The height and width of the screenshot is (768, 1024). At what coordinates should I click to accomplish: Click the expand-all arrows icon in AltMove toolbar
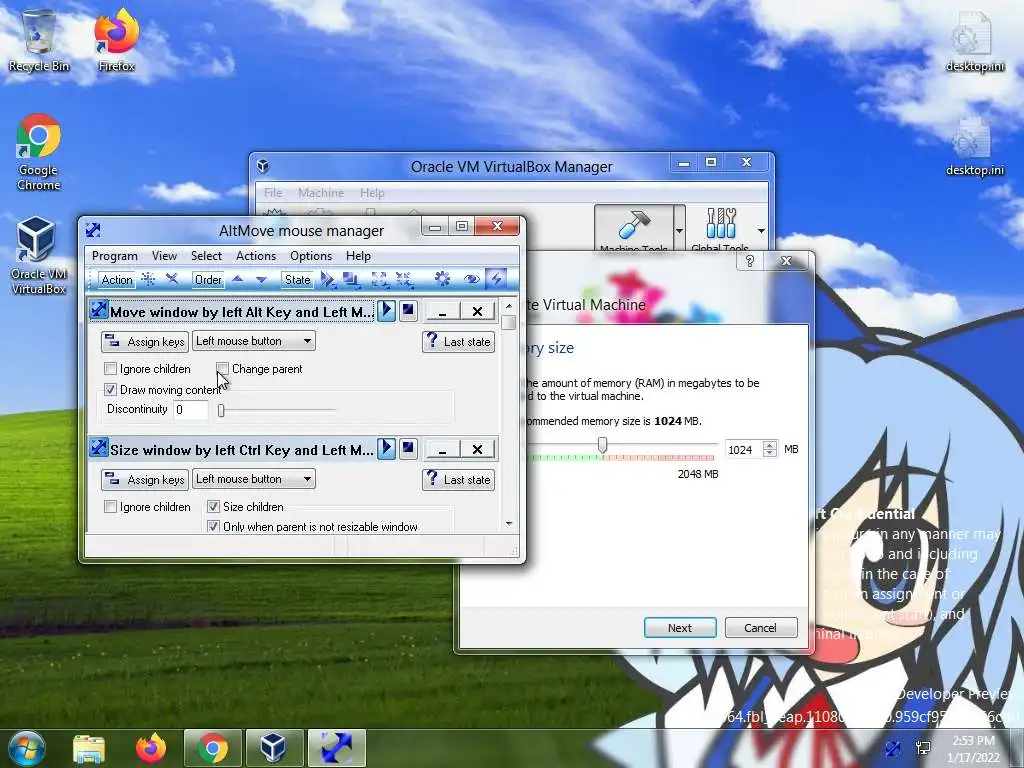coord(379,280)
